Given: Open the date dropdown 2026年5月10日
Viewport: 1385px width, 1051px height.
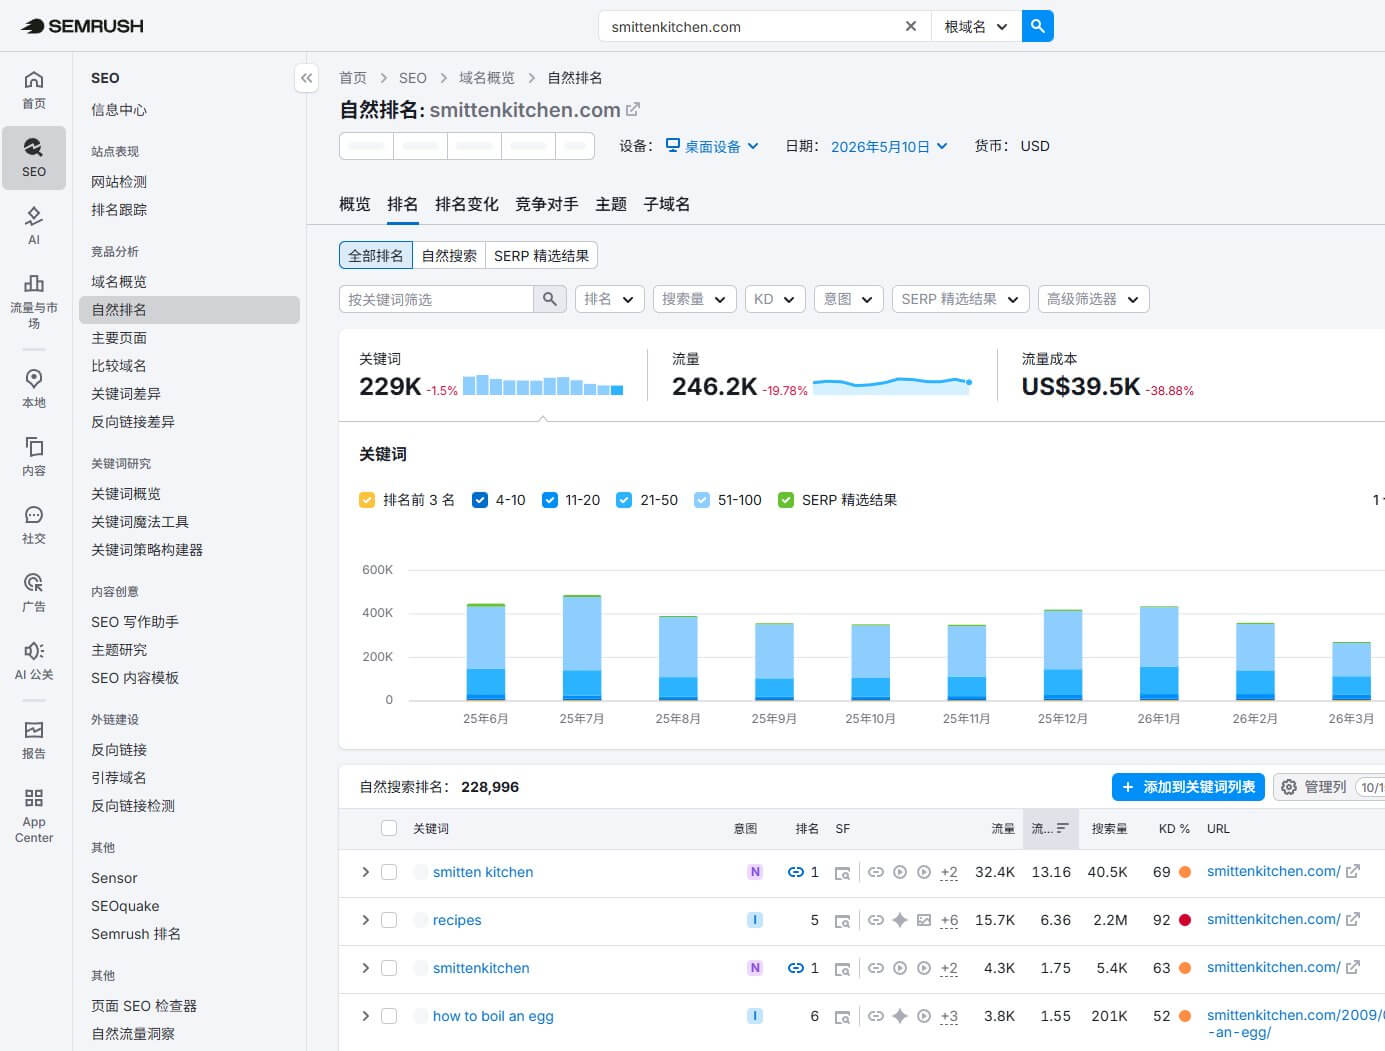Looking at the screenshot, I should click(889, 146).
